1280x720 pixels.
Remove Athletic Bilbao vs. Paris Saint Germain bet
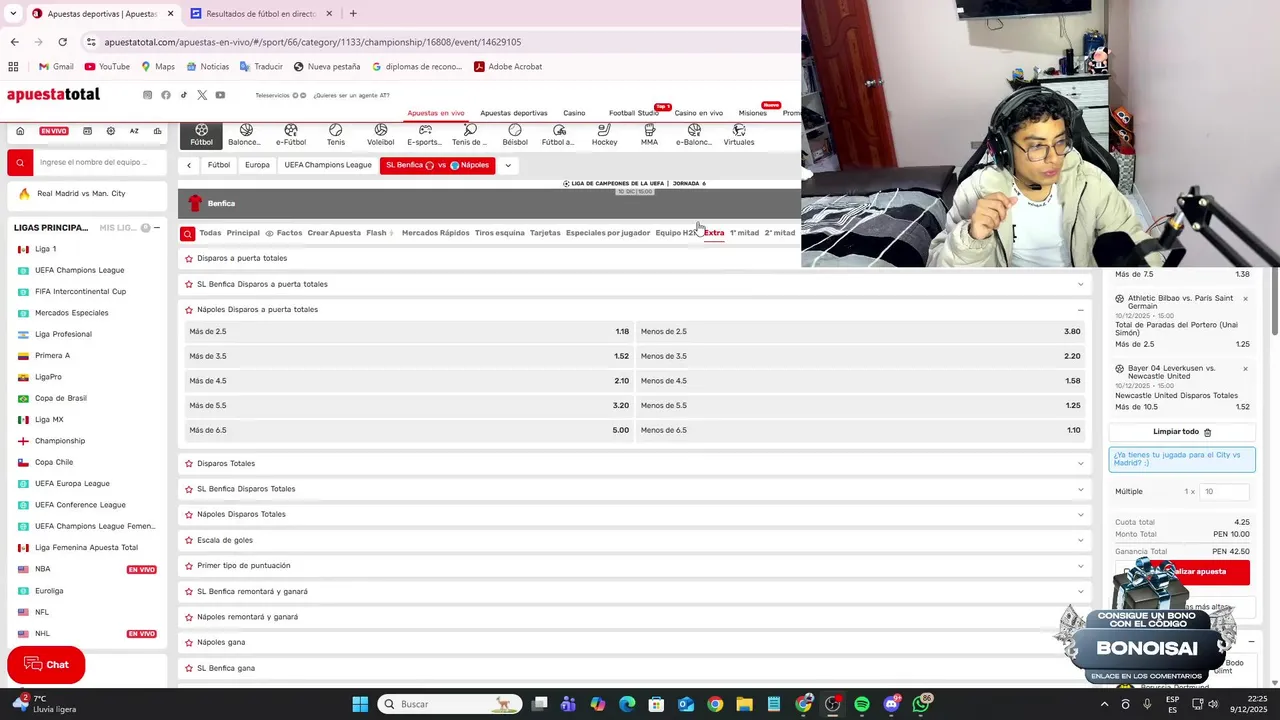point(1245,299)
